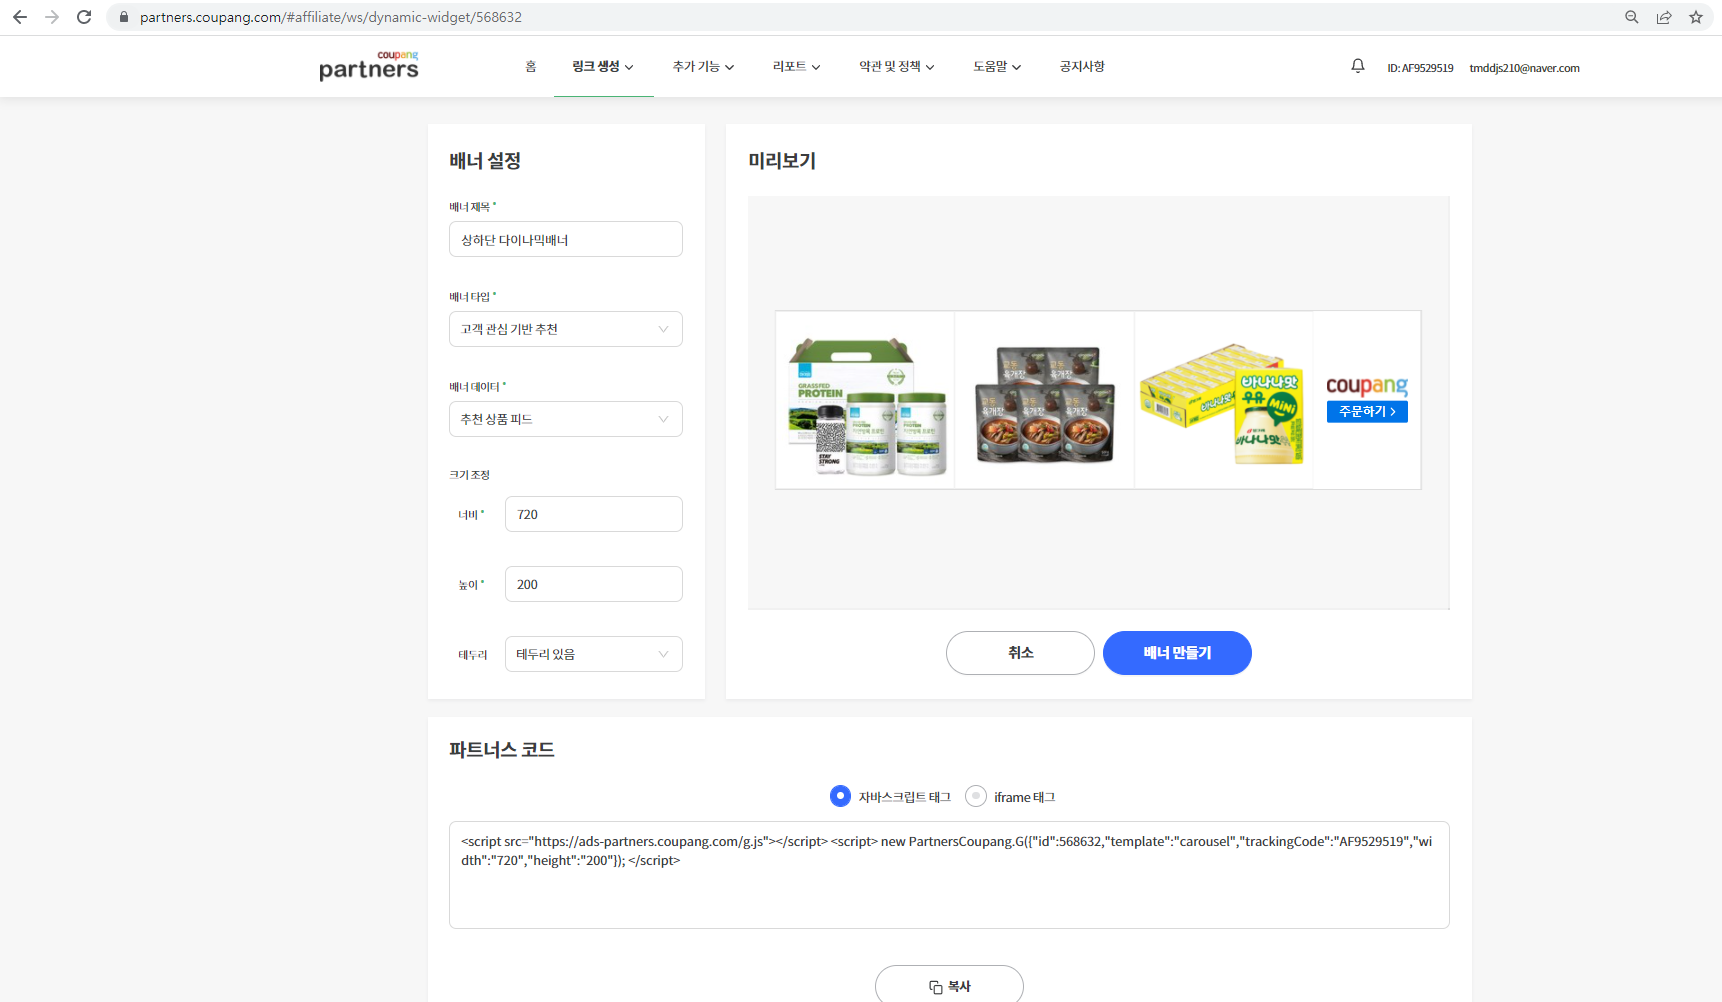Click the coupang logo in the banner preview
1722x1002 pixels.
1367,385
